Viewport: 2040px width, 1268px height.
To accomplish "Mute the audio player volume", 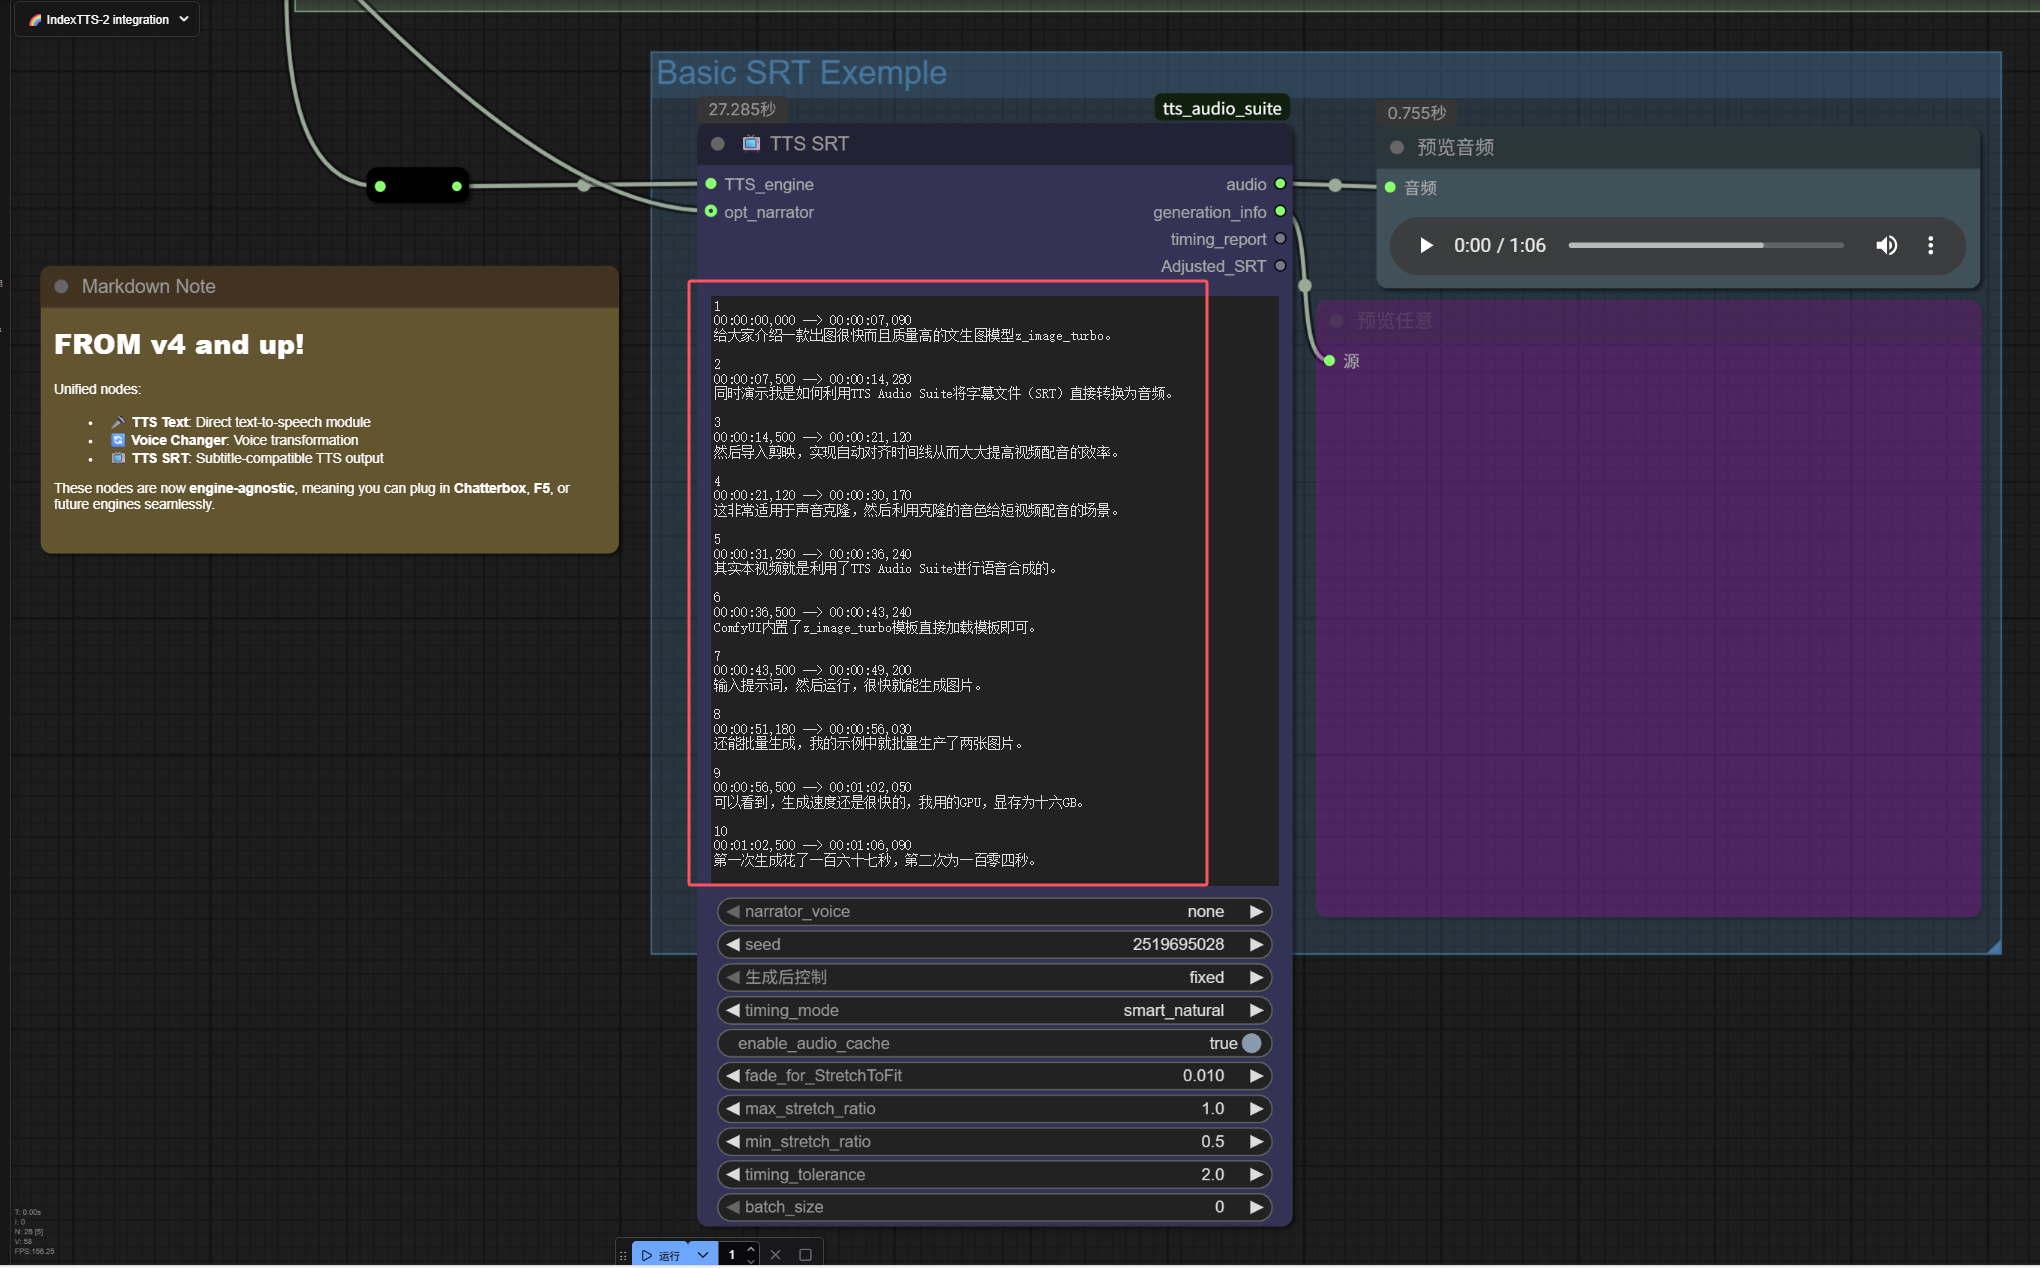I will (x=1886, y=246).
